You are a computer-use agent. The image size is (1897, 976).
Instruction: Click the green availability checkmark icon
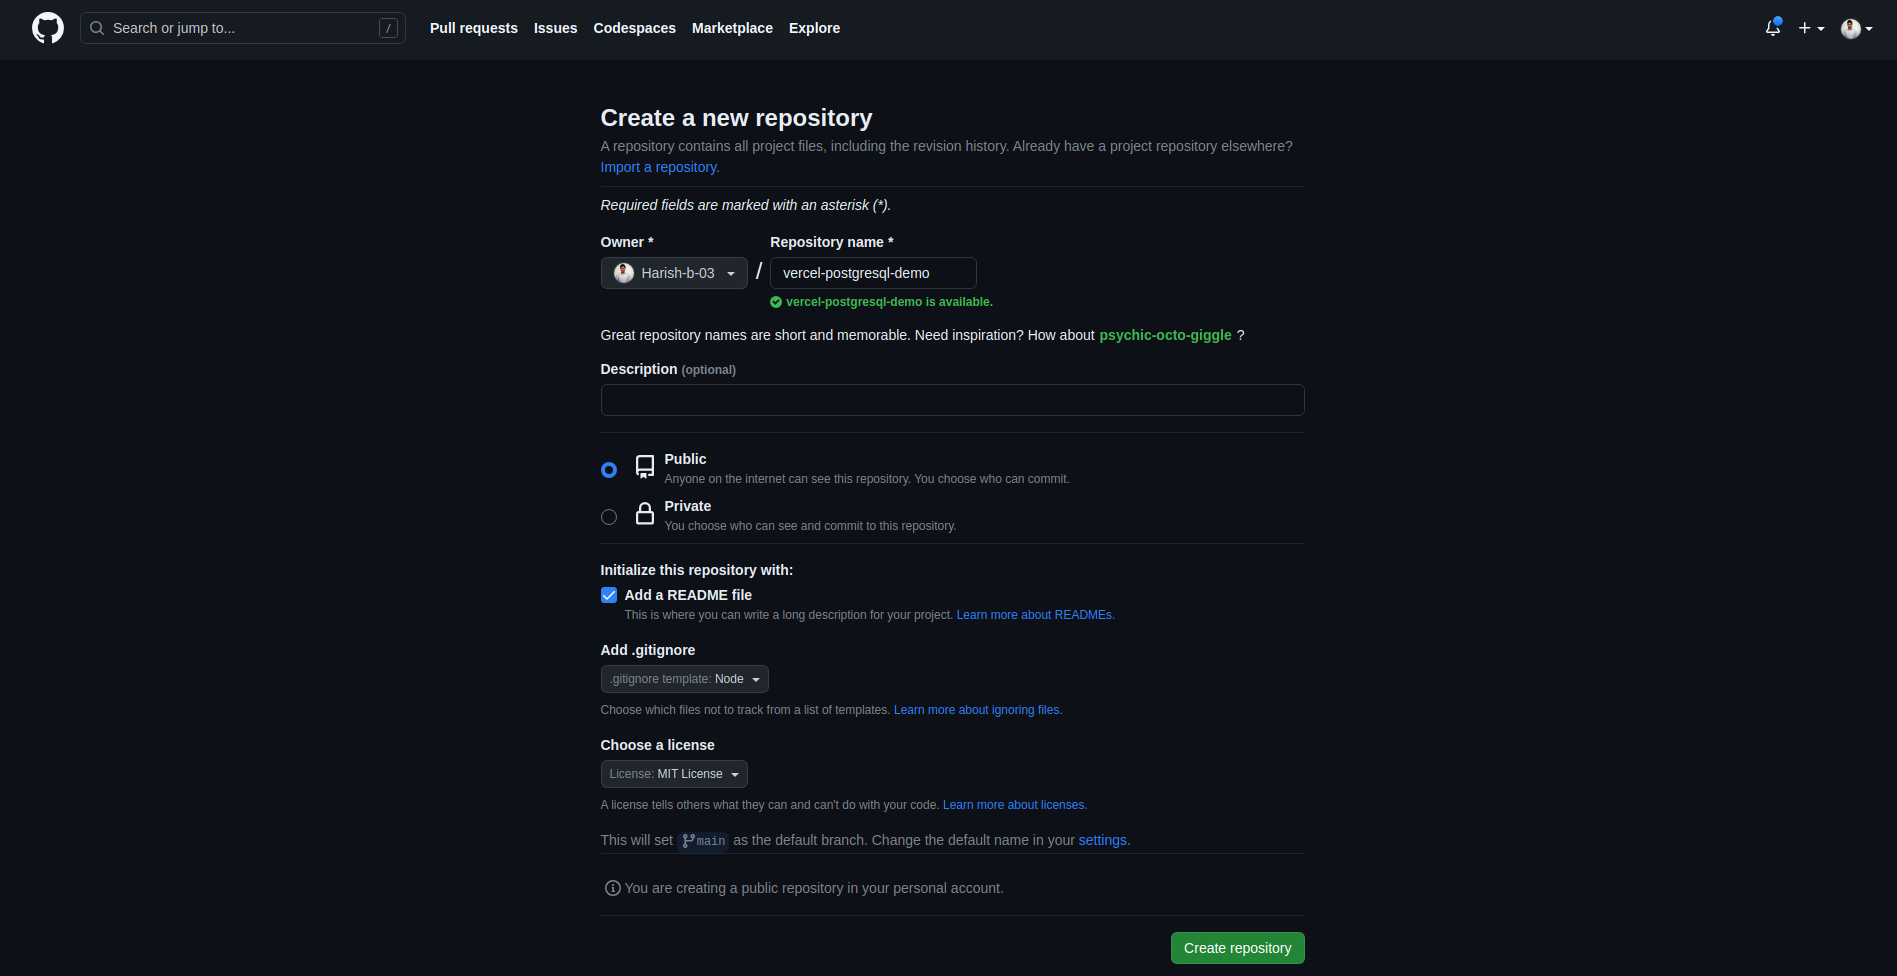point(776,302)
